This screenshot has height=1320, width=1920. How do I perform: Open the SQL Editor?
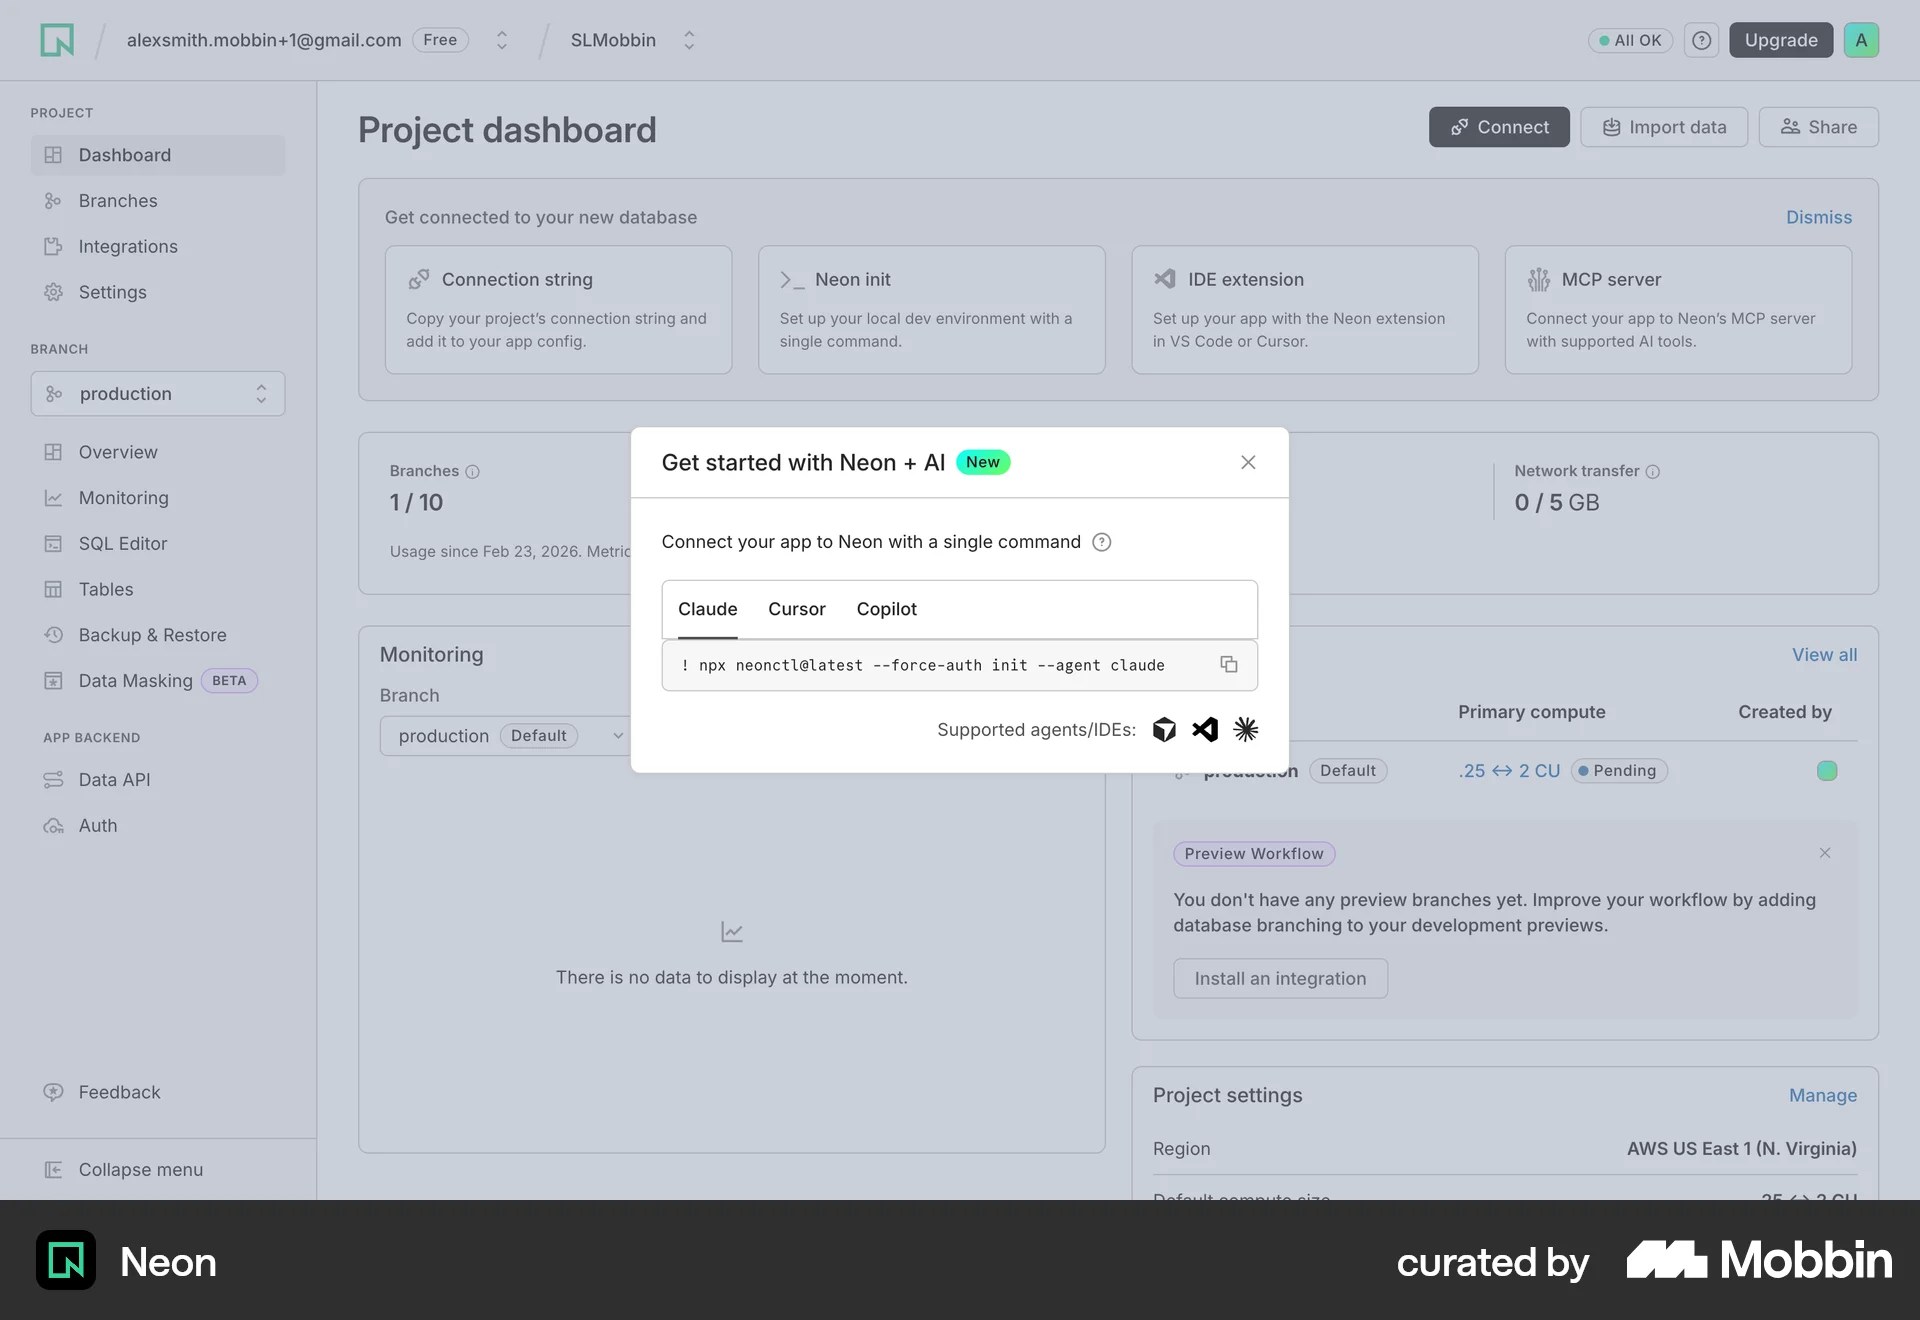158,544
